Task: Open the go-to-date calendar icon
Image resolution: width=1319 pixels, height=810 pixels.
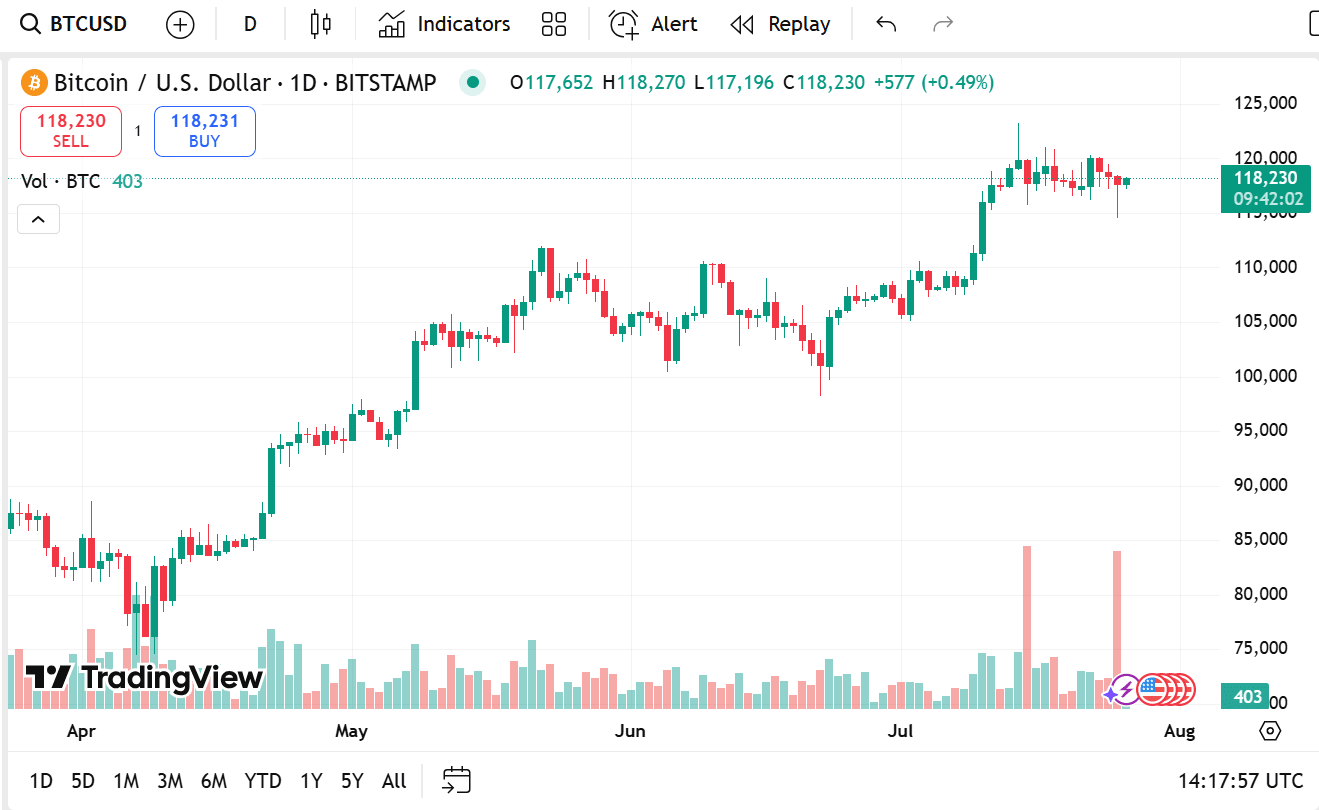Action: pos(457,780)
